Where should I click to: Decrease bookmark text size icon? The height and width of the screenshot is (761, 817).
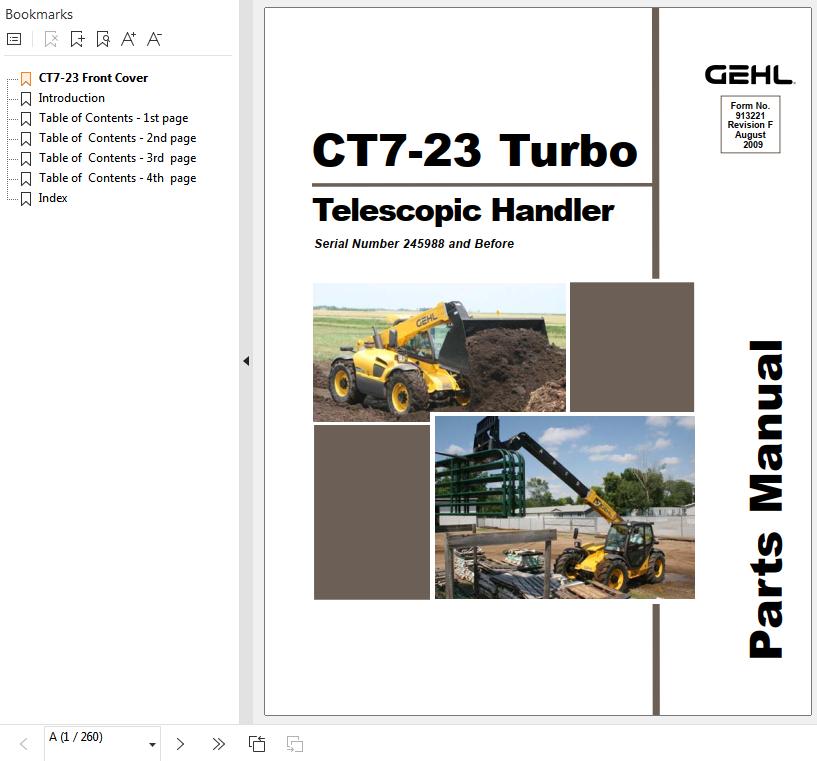154,39
